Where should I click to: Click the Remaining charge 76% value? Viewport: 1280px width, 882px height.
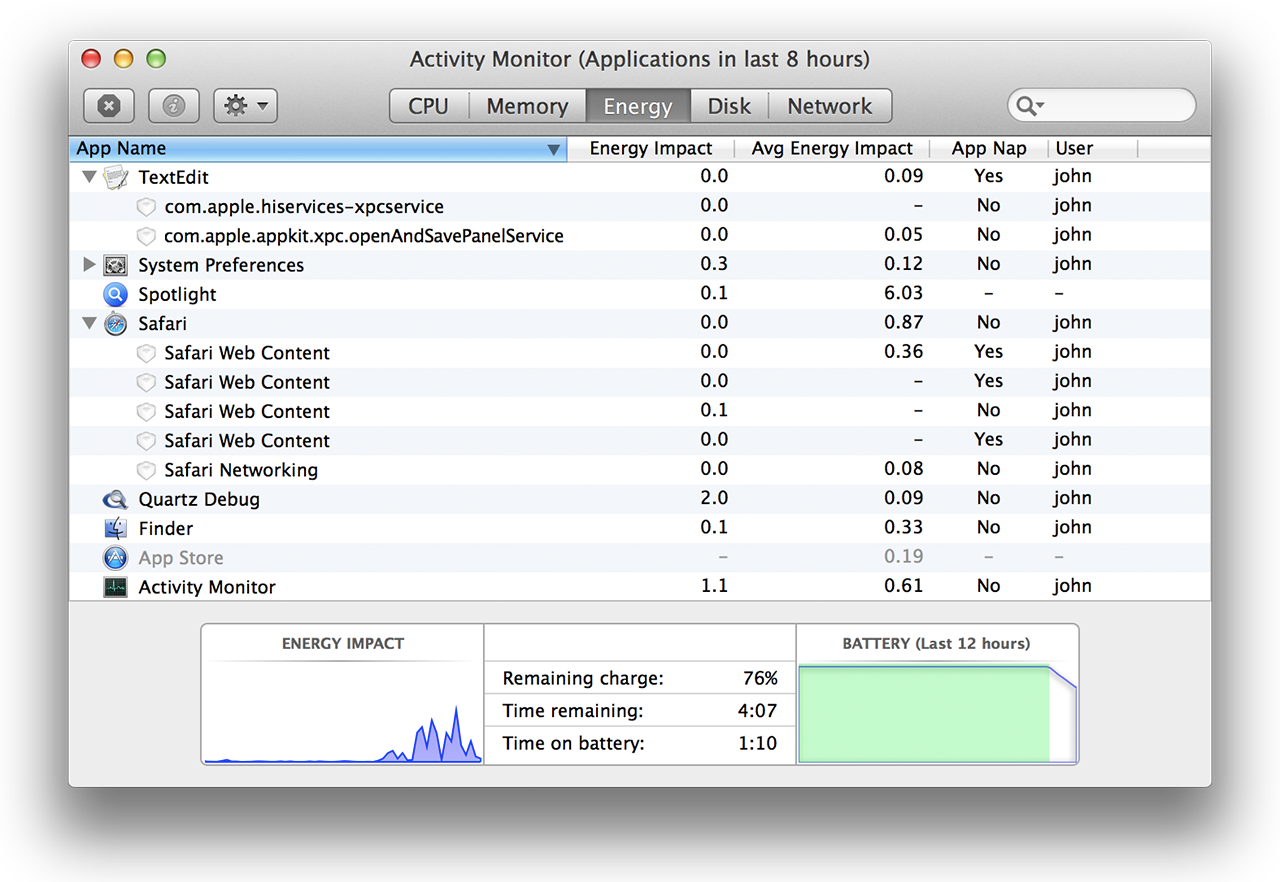coord(760,678)
